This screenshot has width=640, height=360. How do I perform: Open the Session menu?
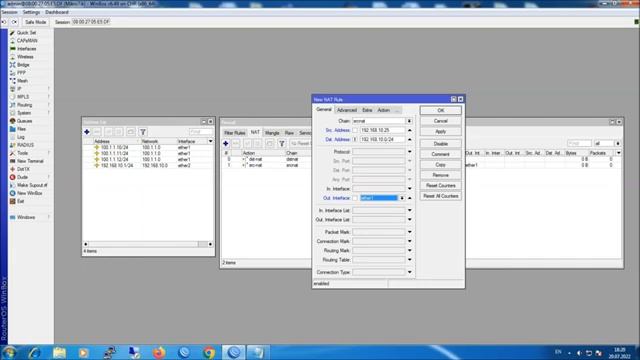9,12
